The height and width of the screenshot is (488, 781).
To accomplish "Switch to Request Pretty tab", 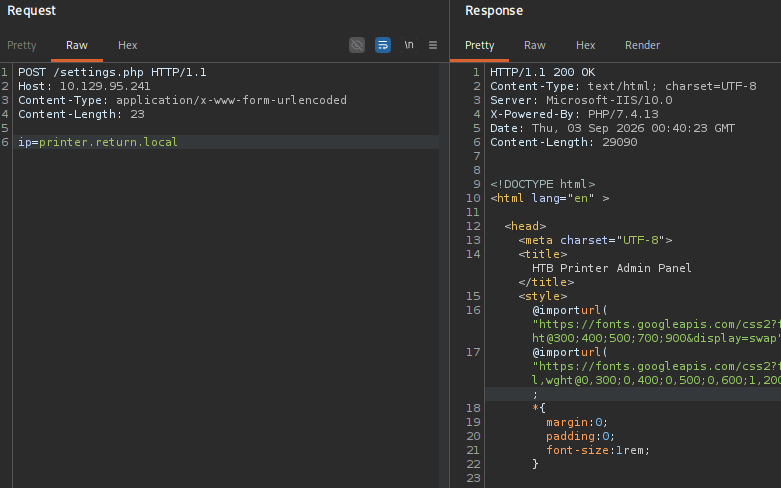I will click(21, 45).
